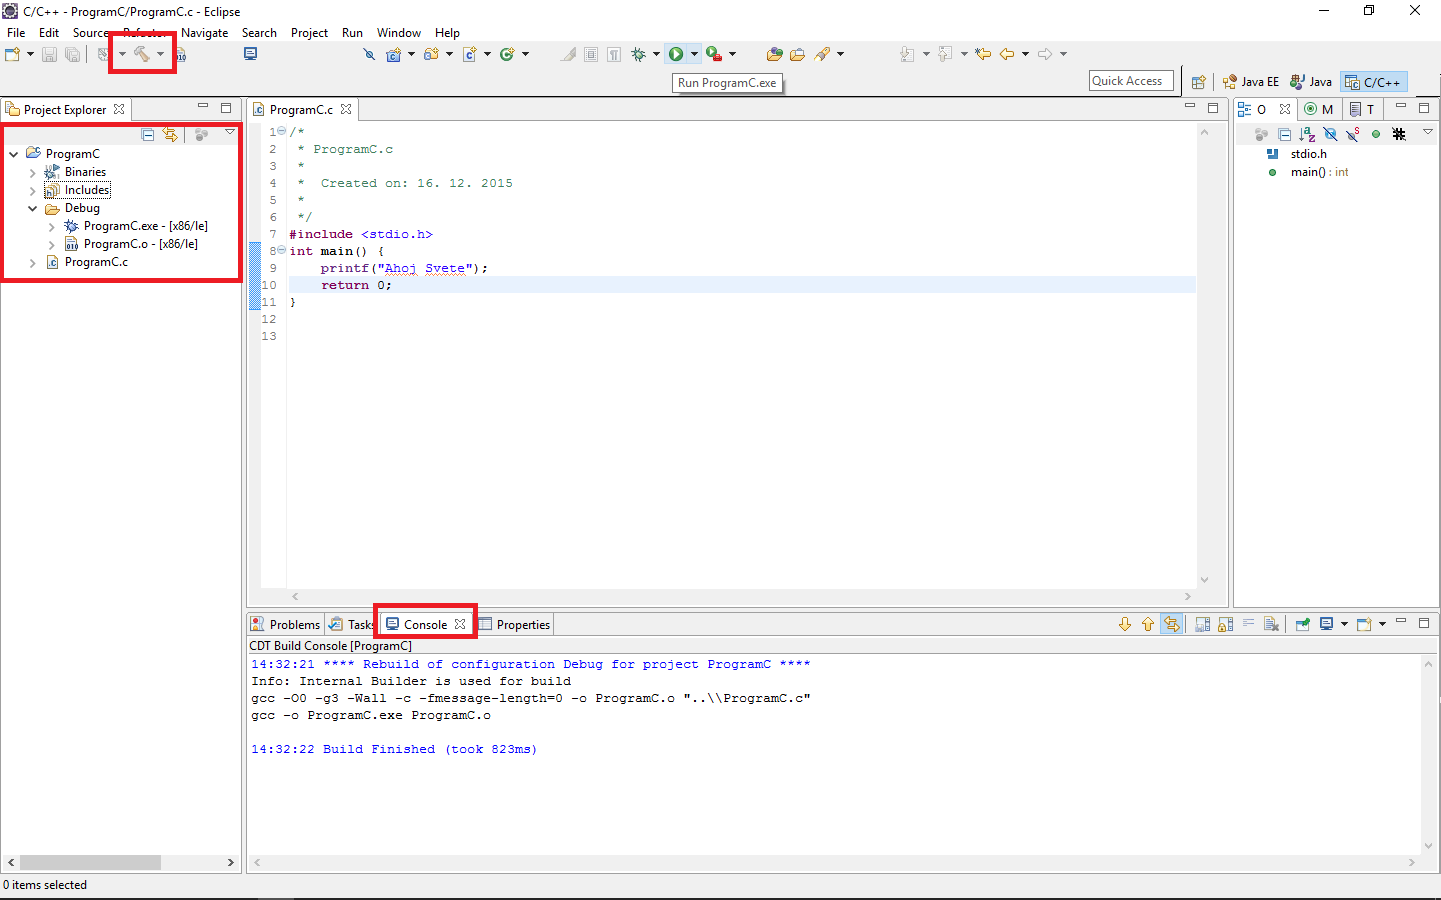Click inside the Quick Access field
The height and width of the screenshot is (900, 1441).
1130,80
